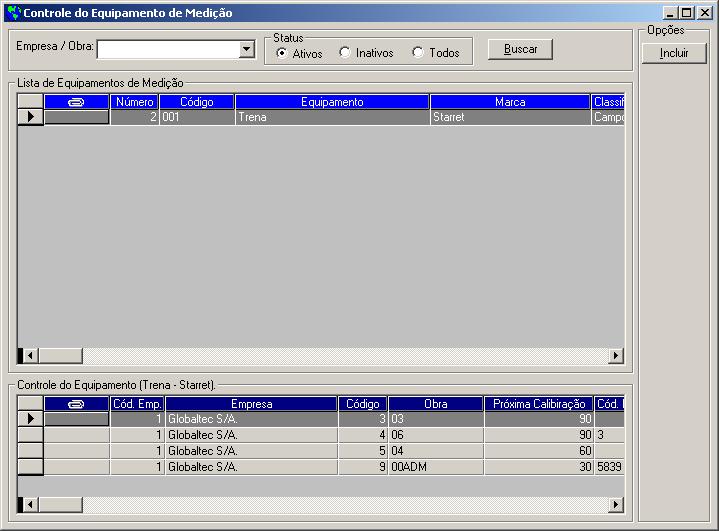Sort by the Equipamento column header
The height and width of the screenshot is (531, 719).
332,102
